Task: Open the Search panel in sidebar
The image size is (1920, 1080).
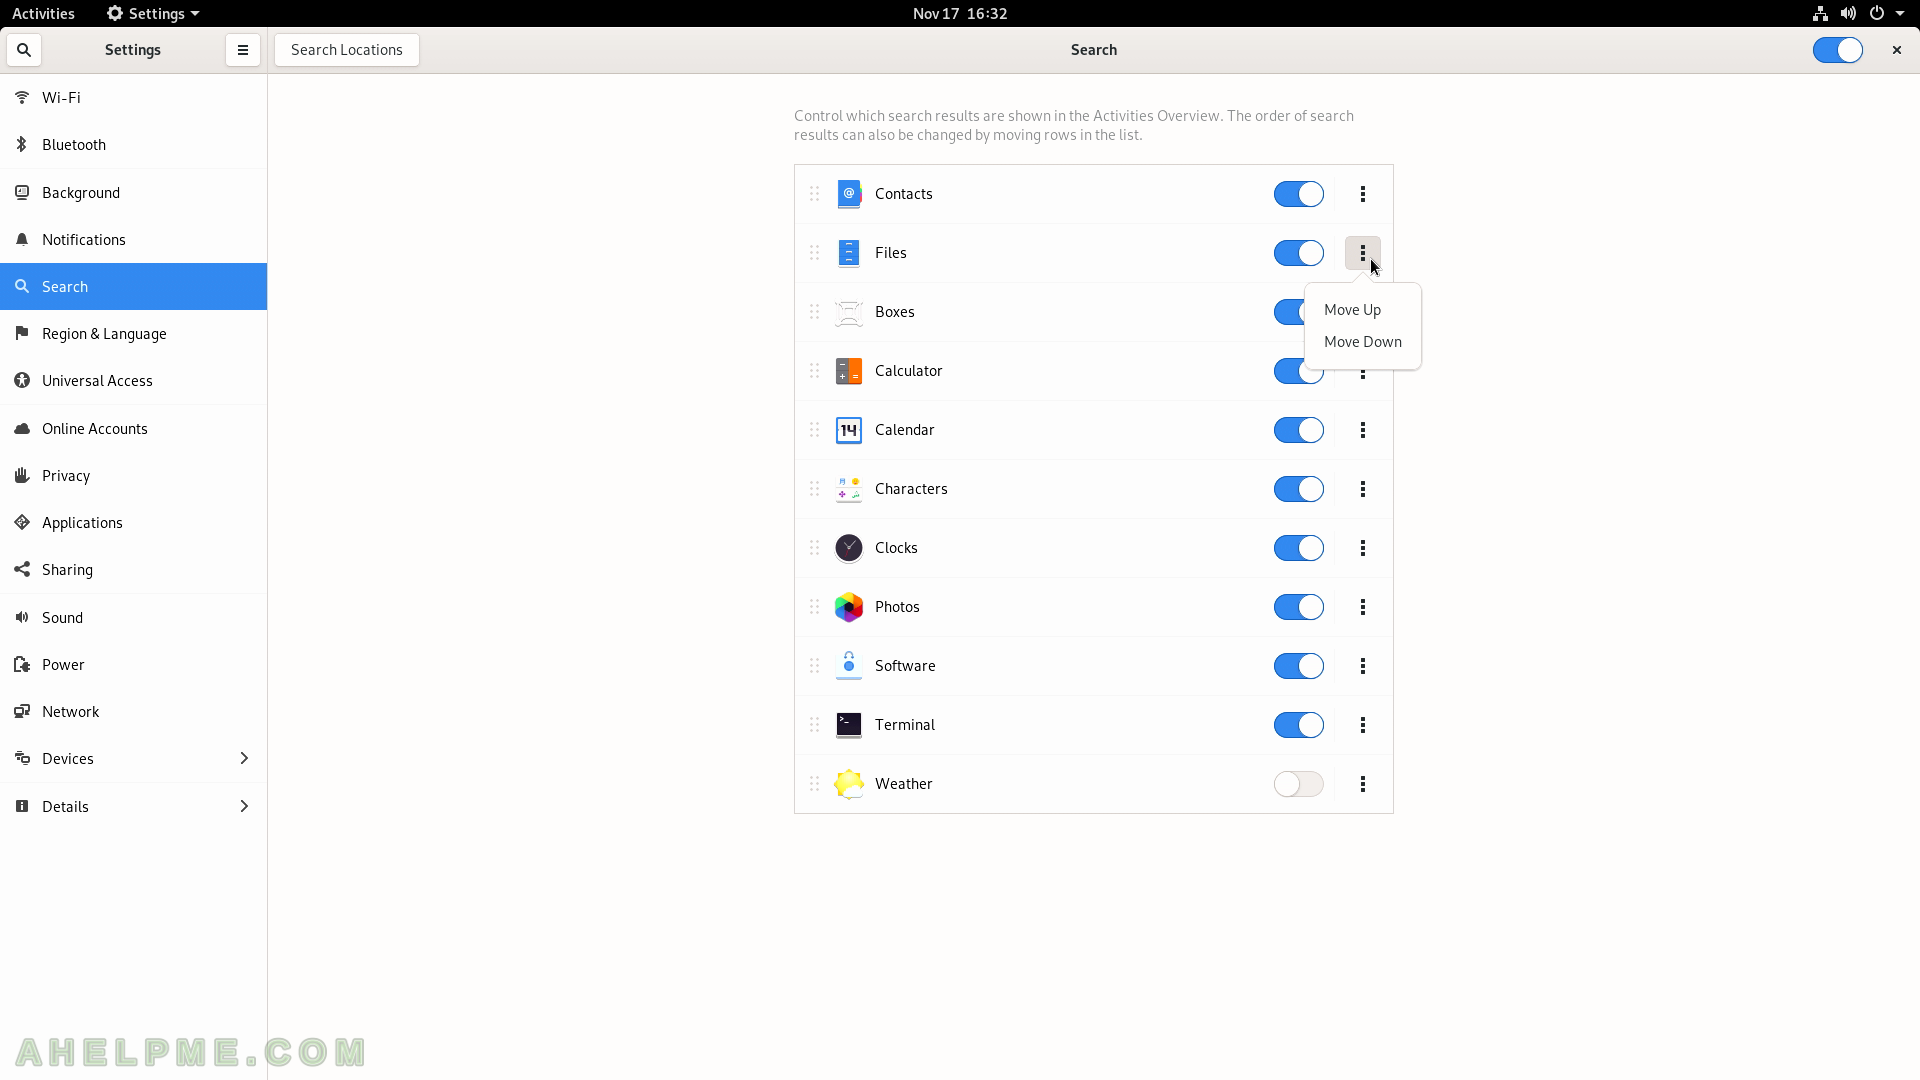Action: point(134,287)
